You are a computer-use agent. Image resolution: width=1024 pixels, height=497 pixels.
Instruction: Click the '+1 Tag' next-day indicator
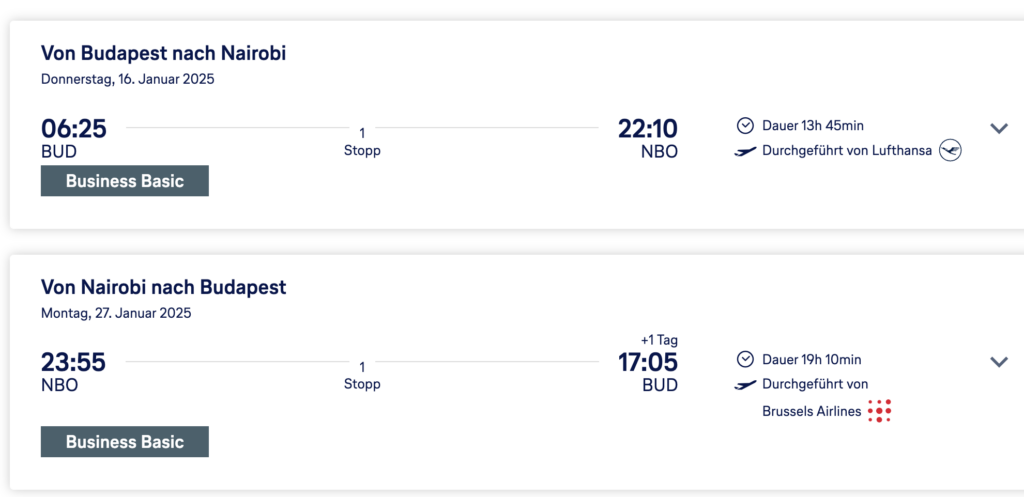click(x=659, y=340)
